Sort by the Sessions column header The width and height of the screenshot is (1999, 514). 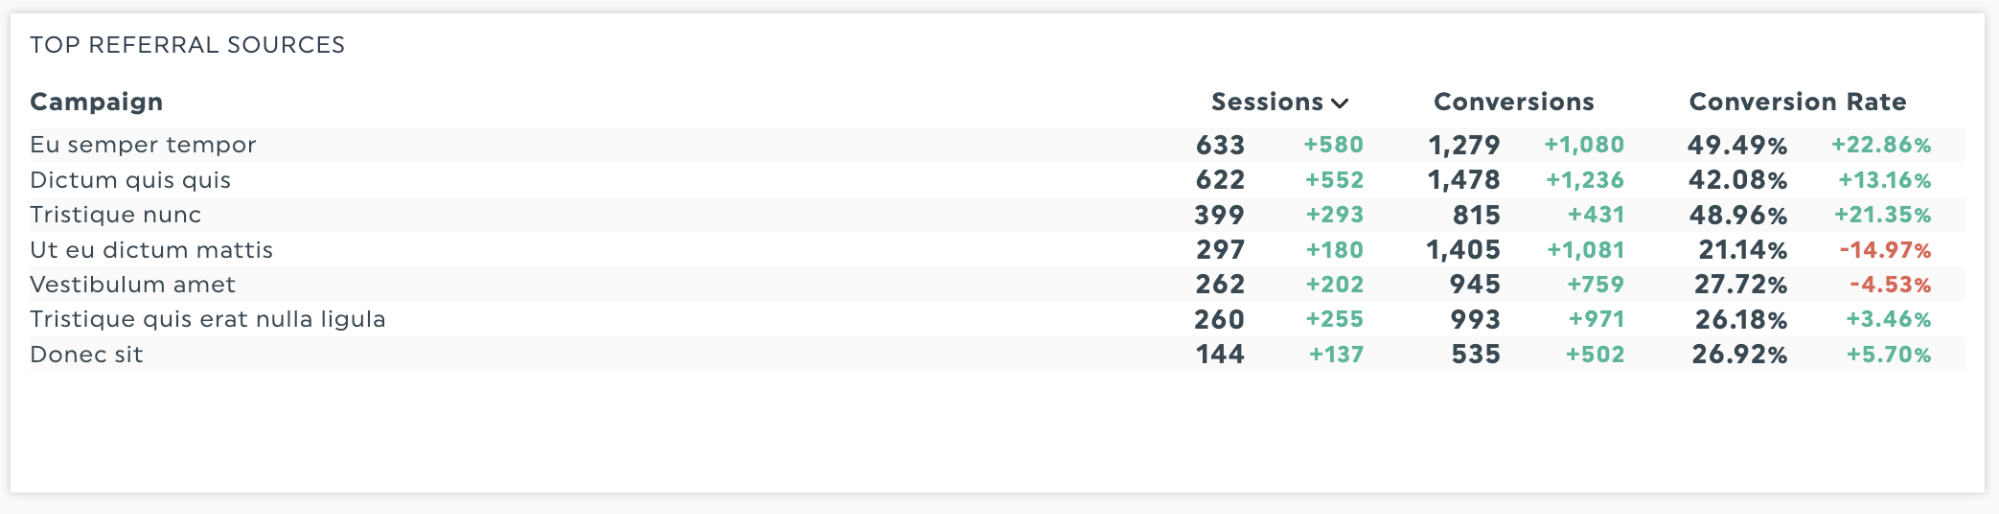click(x=1267, y=102)
